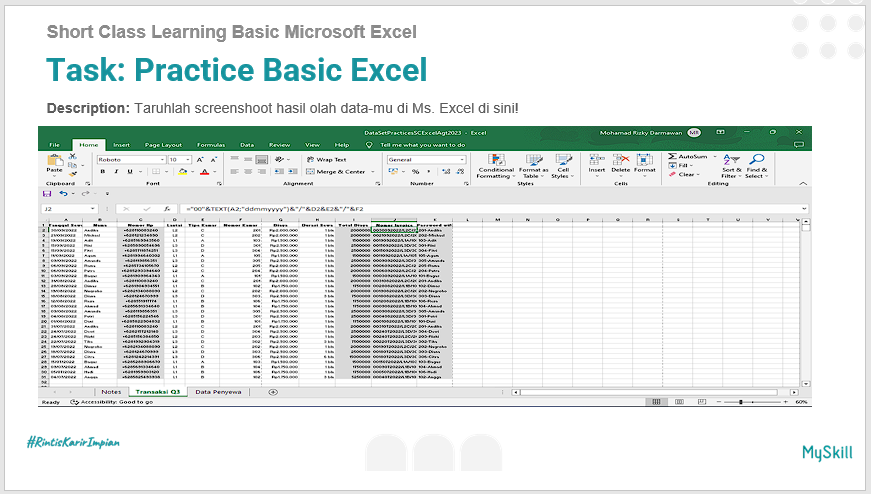Image resolution: width=871 pixels, height=494 pixels.
Task: Decrease indent in Alignment group
Action: [279, 172]
